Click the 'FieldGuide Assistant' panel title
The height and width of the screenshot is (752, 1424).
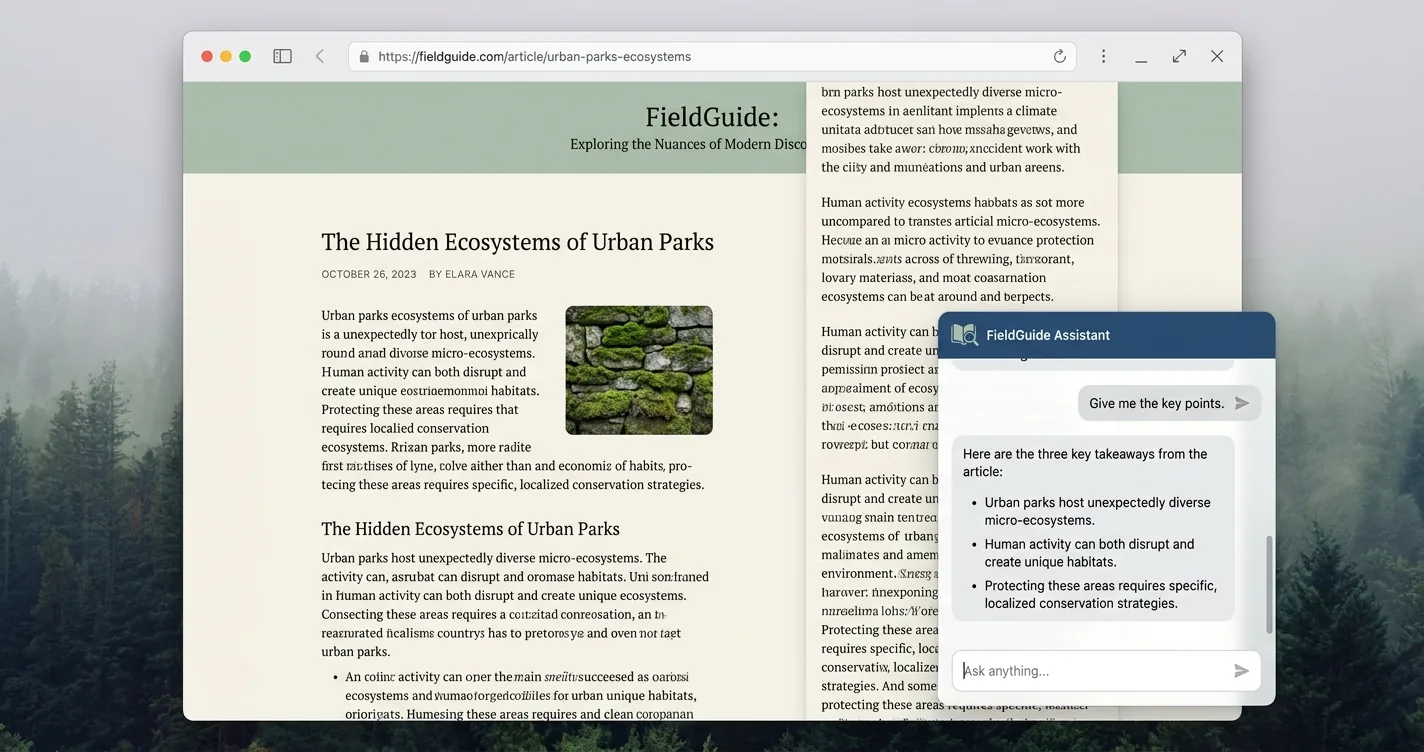click(x=1048, y=335)
